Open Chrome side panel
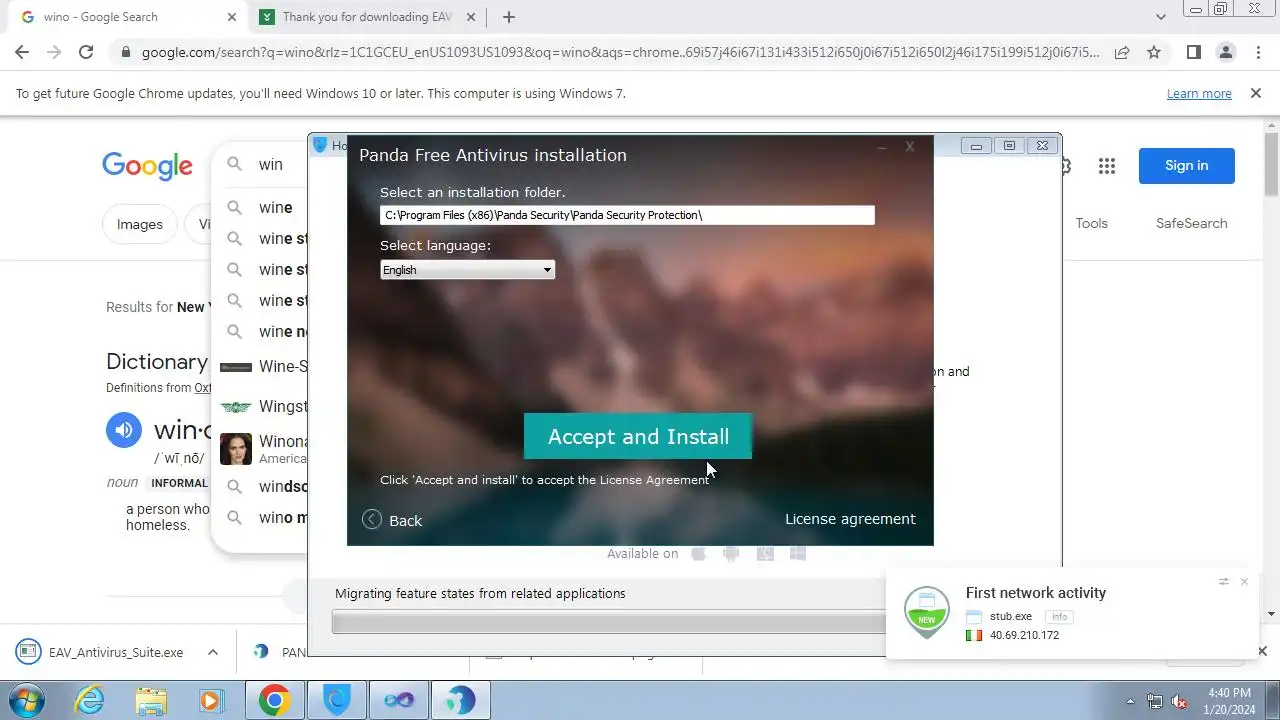Image resolution: width=1280 pixels, height=720 pixels. pyautogui.click(x=1193, y=52)
